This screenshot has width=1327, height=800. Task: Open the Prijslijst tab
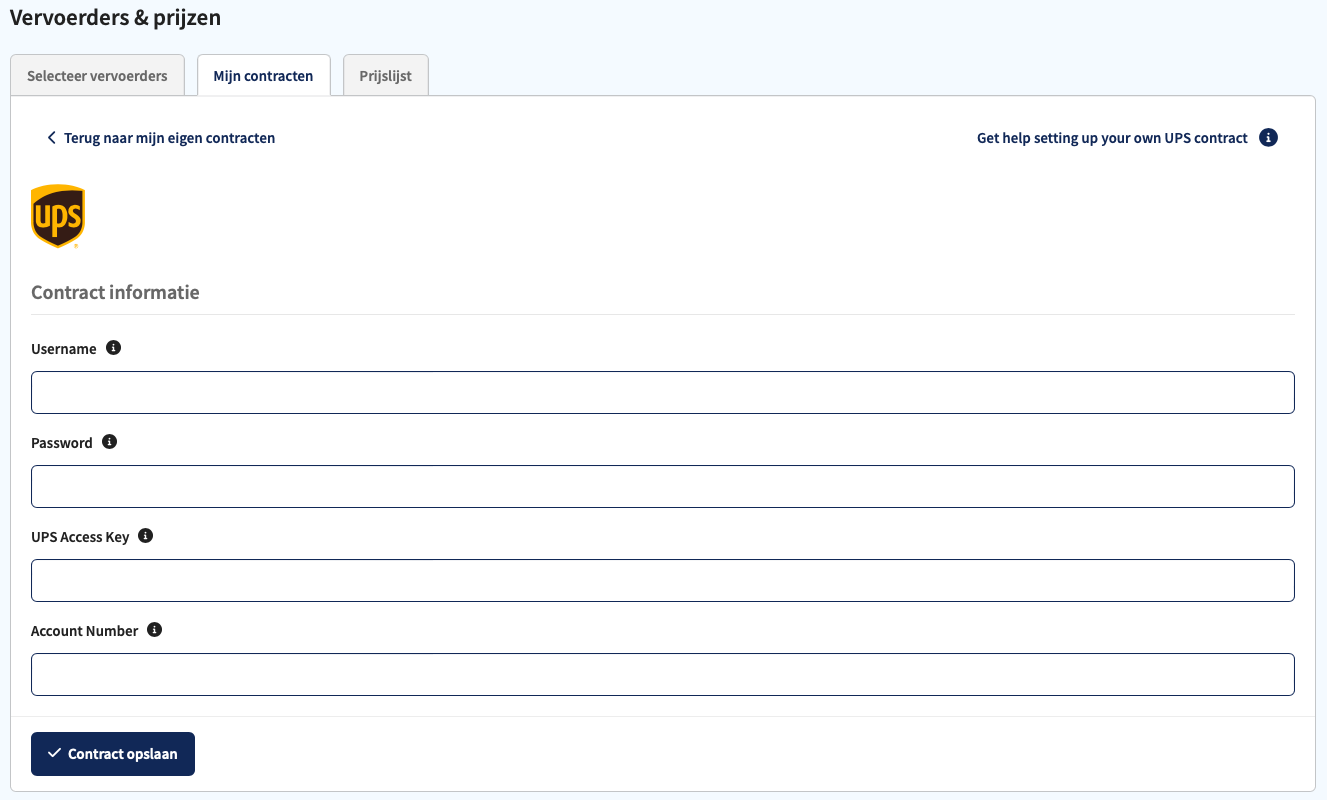tap(386, 75)
